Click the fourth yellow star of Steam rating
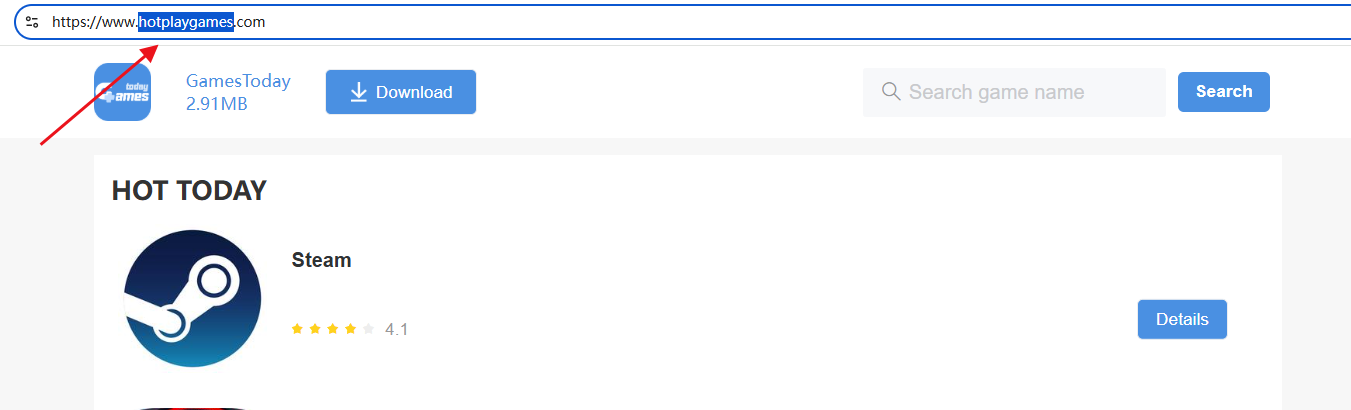1351x410 pixels. coord(351,329)
